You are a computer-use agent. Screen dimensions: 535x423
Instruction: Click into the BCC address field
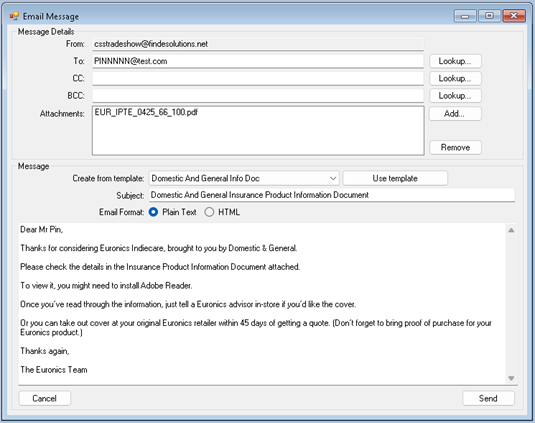point(258,96)
